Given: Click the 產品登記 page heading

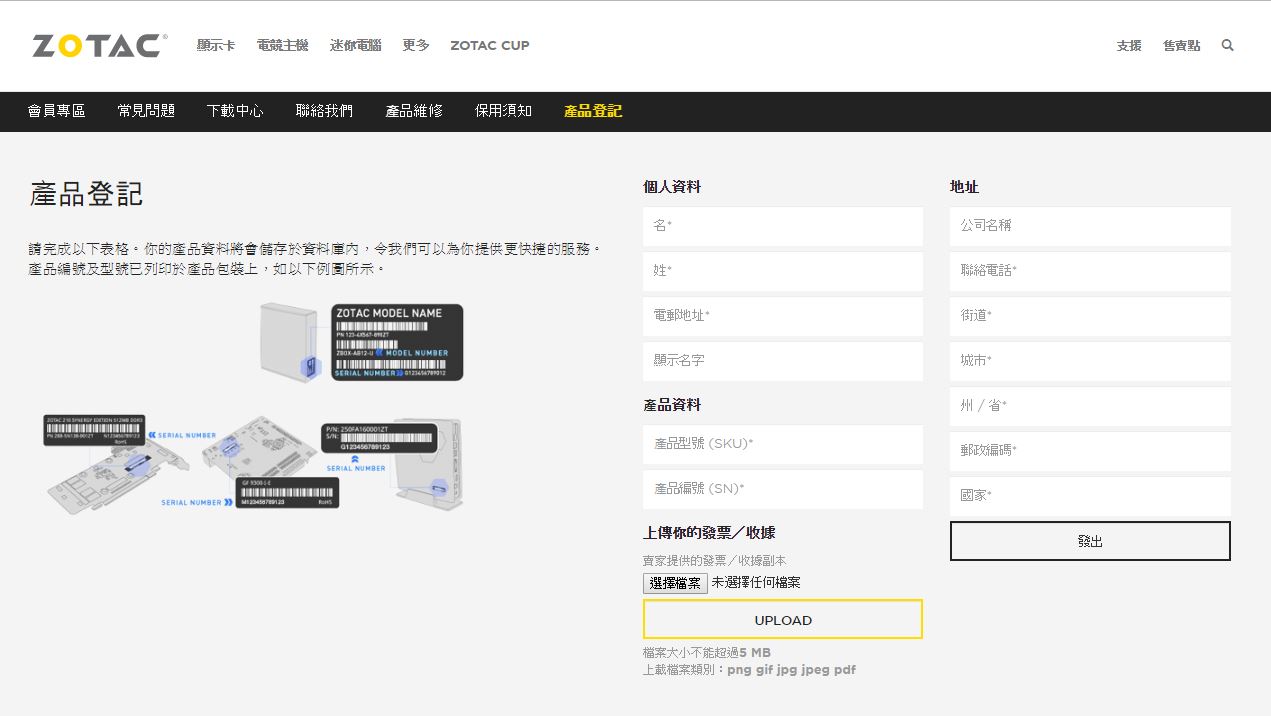Looking at the screenshot, I should click(x=86, y=194).
